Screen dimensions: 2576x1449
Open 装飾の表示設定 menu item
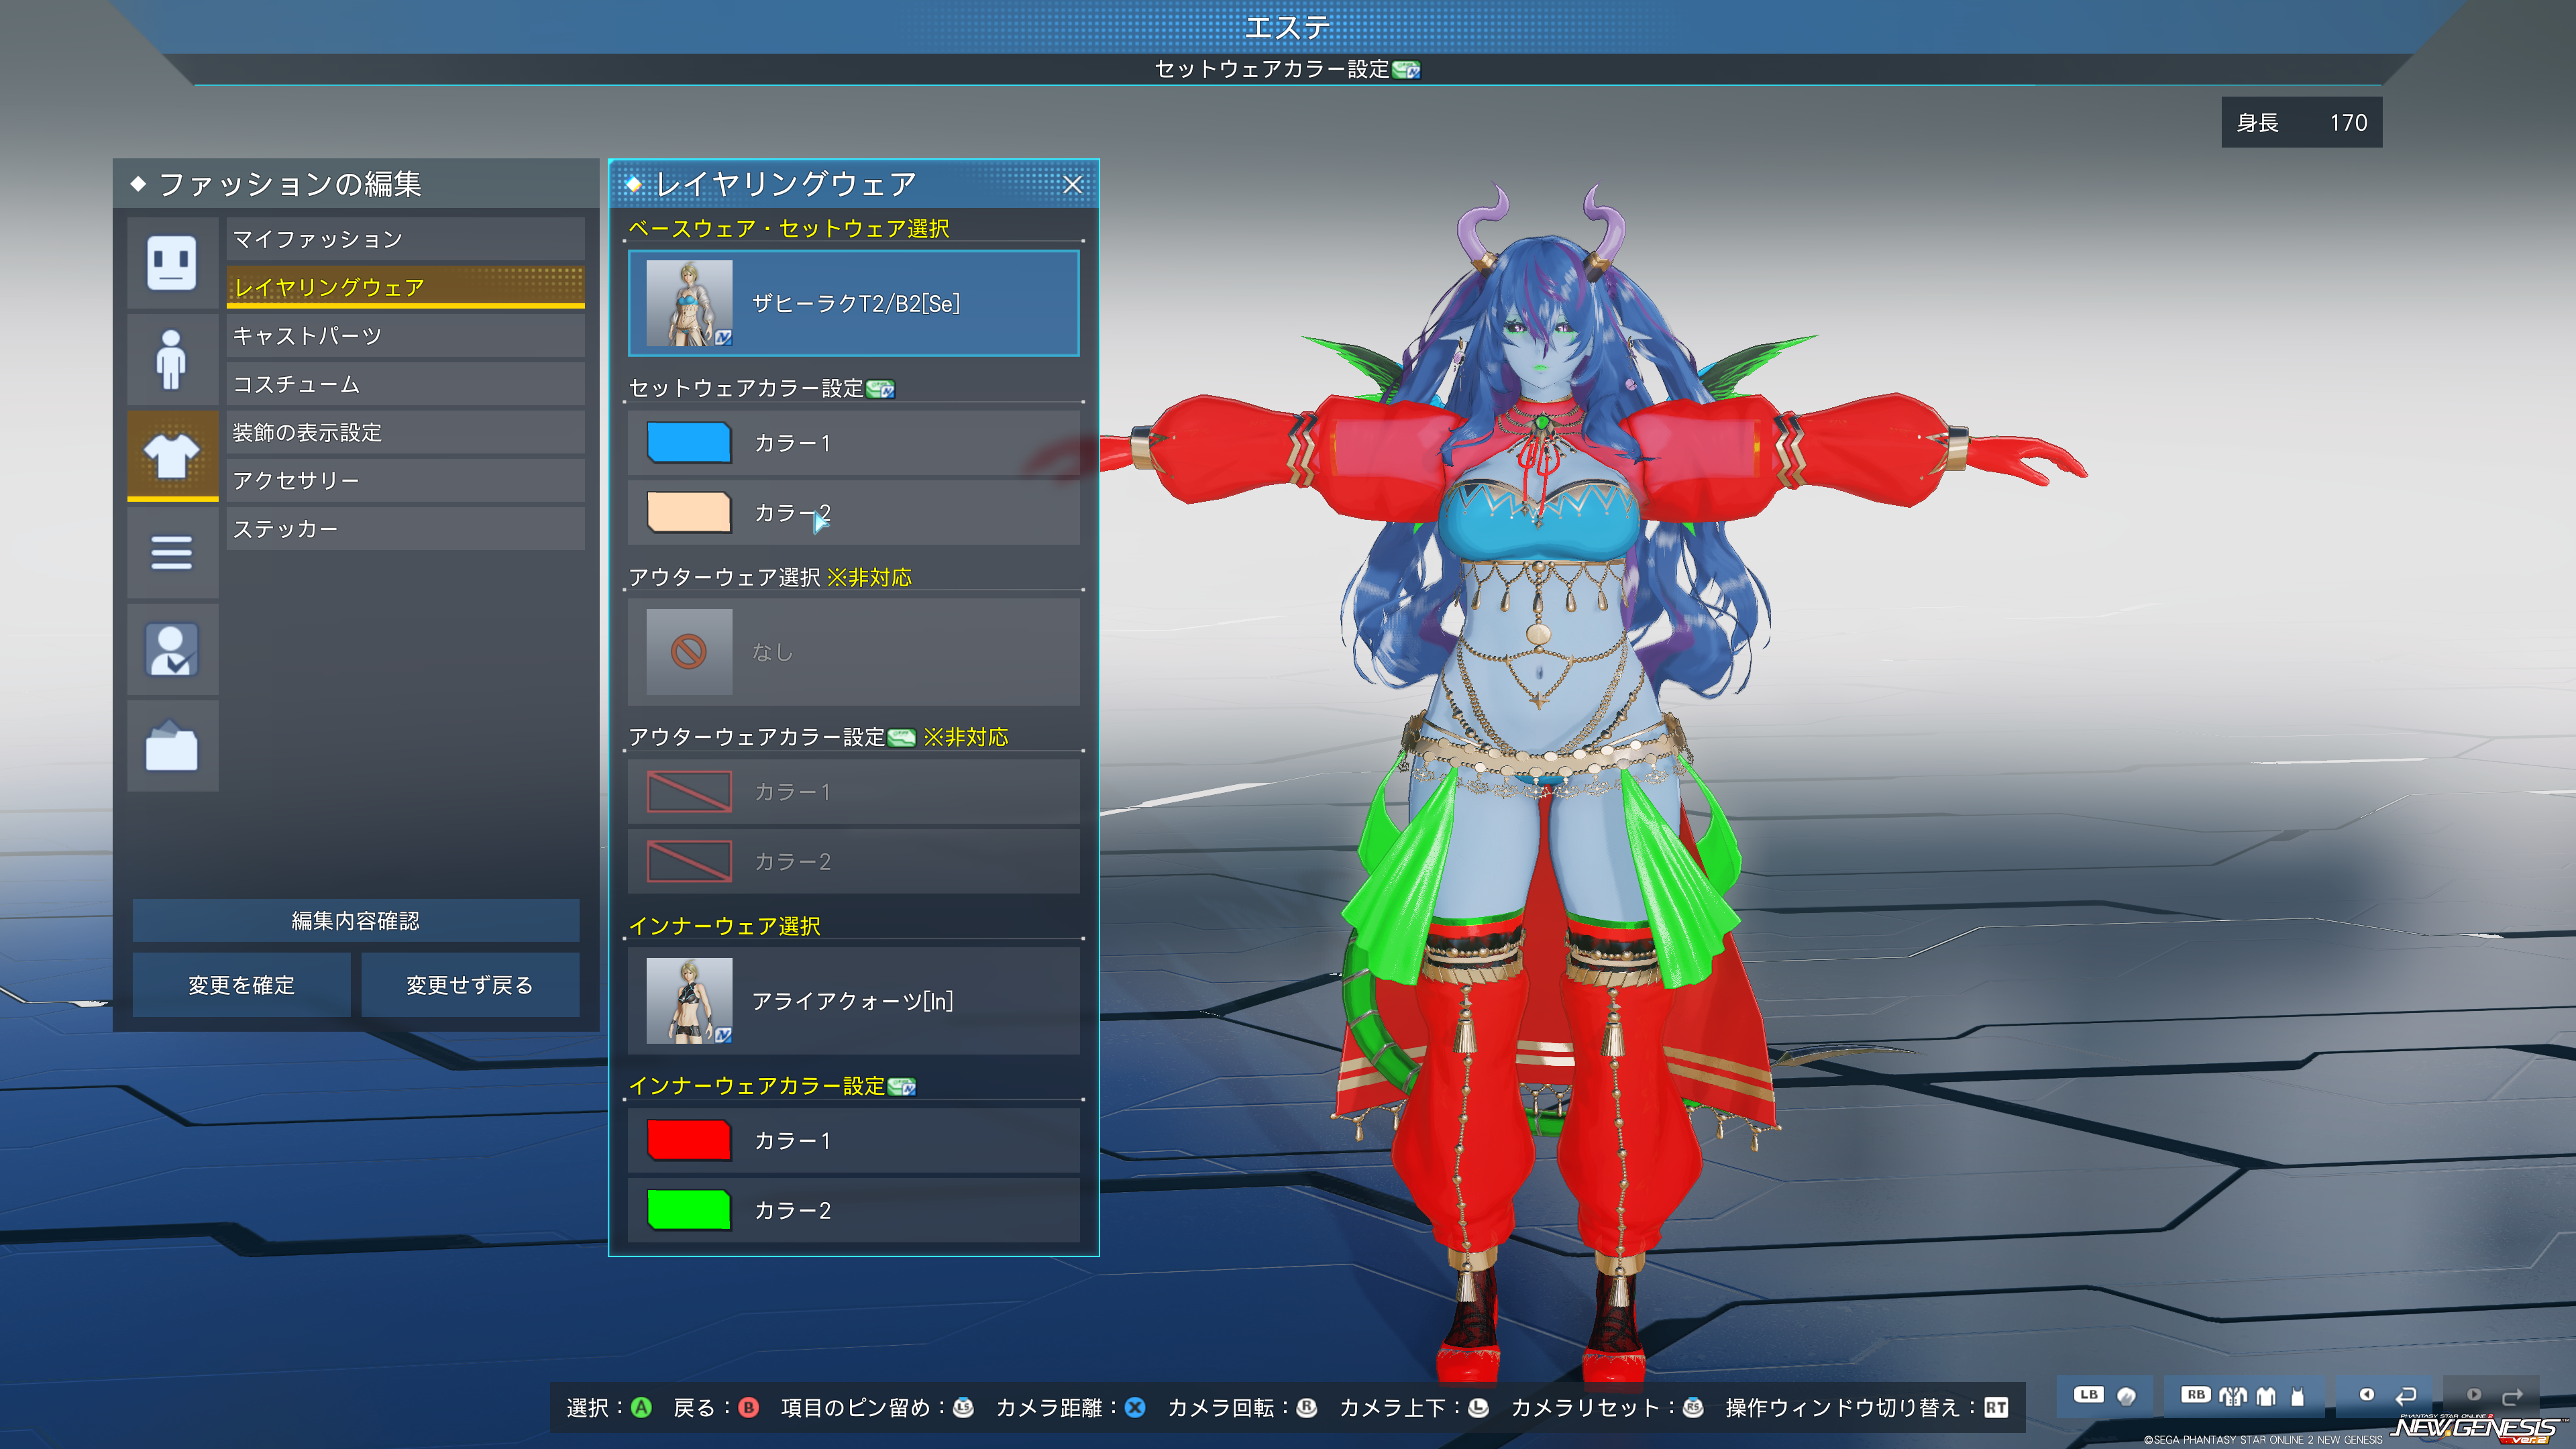point(405,432)
